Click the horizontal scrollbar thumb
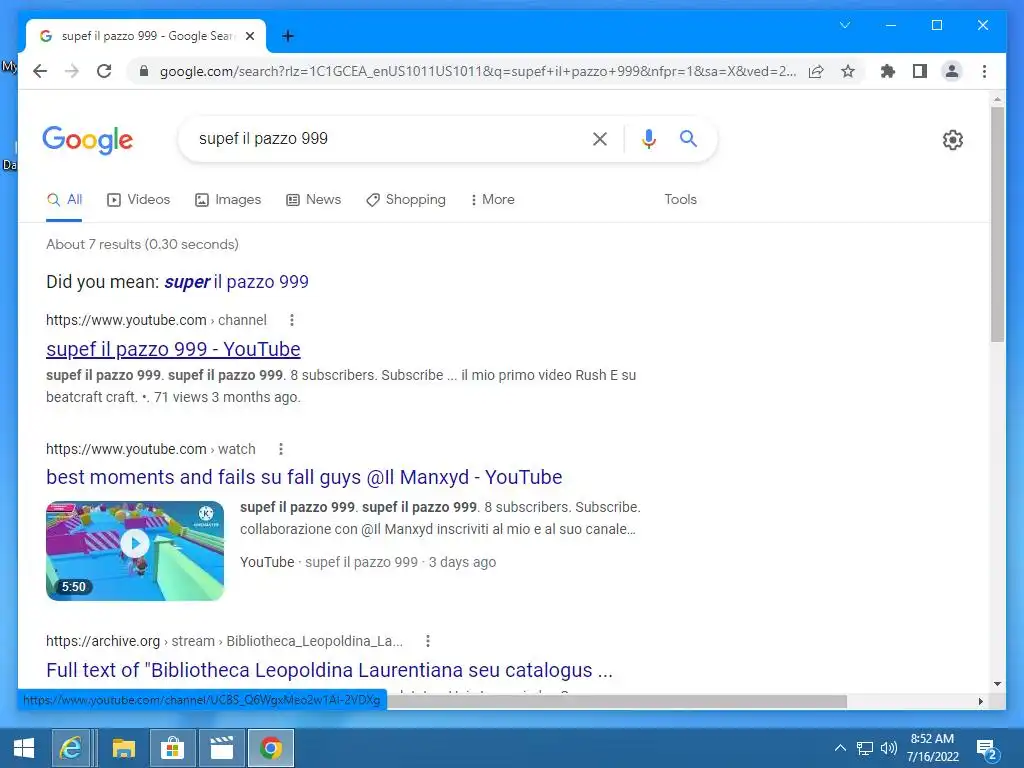Screen dimensions: 1024x768 tap(616, 701)
